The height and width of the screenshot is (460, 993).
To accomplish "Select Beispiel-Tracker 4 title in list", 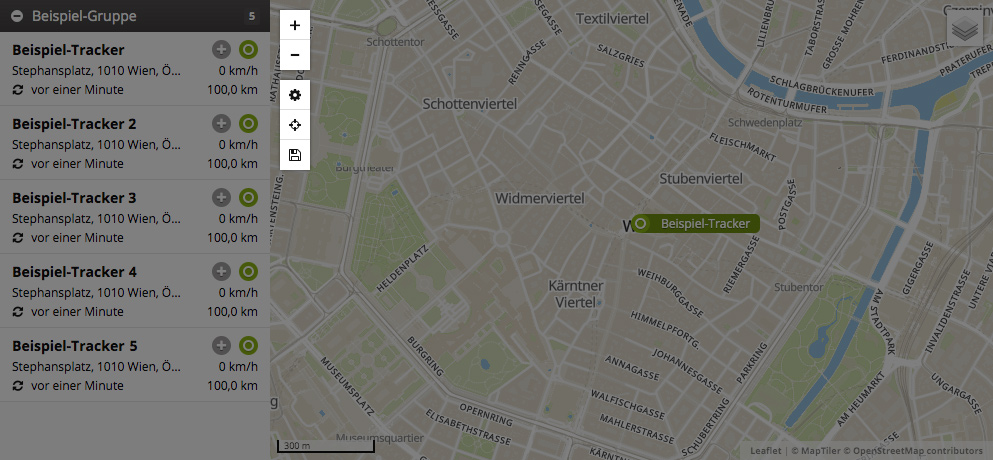I will 74,272.
